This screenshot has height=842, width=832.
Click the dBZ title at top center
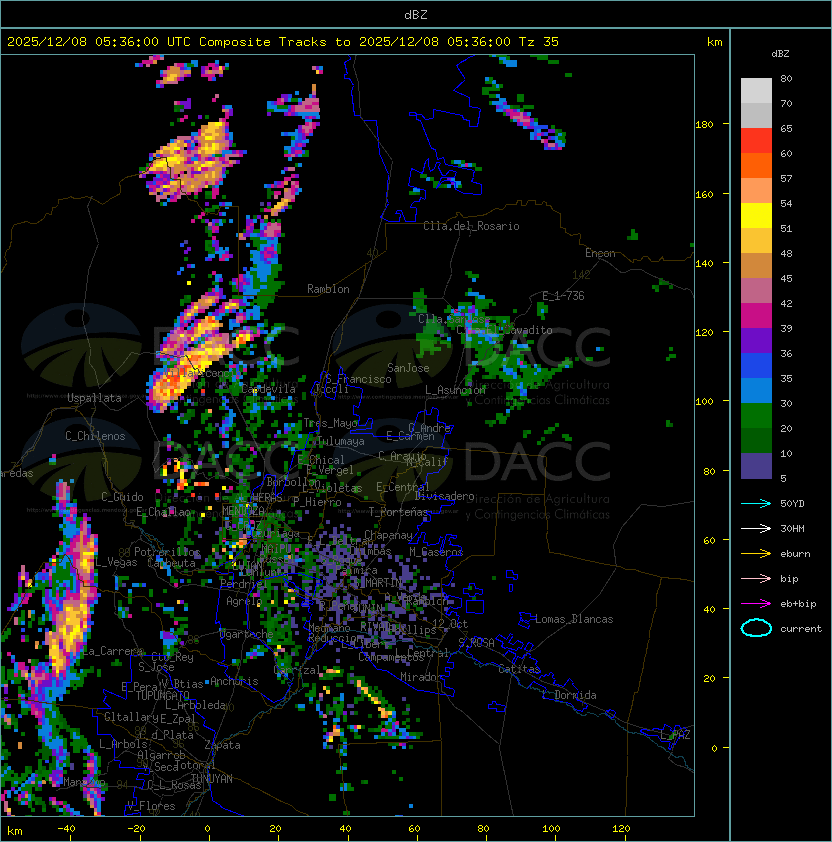pos(416,14)
